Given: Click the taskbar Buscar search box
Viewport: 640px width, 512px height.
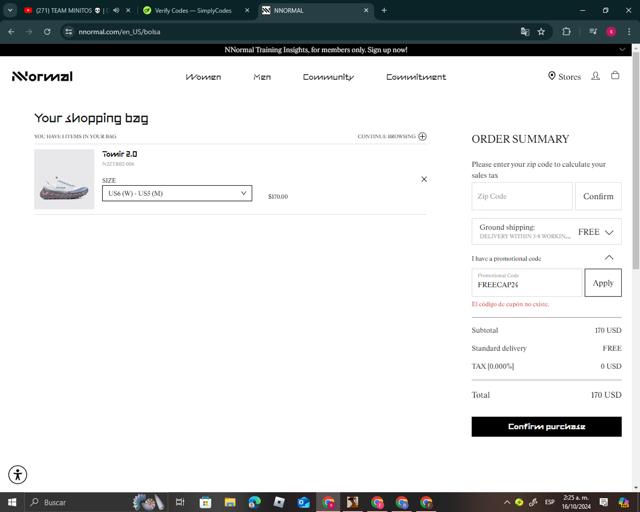Looking at the screenshot, I should pos(78,502).
